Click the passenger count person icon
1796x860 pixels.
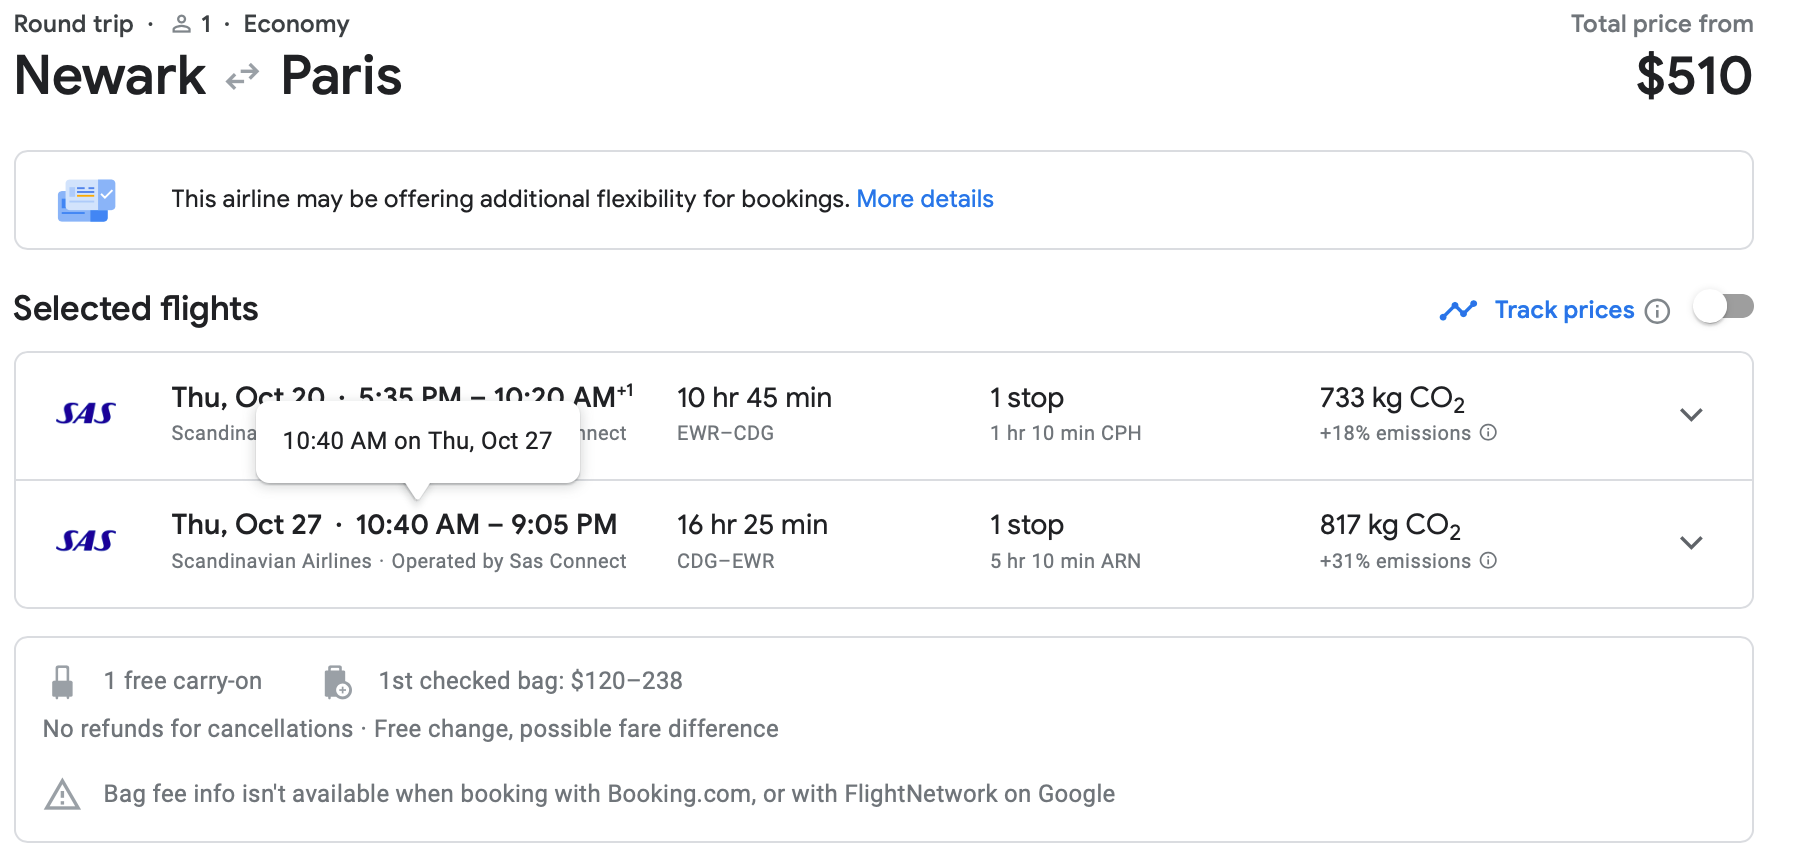coord(181,24)
